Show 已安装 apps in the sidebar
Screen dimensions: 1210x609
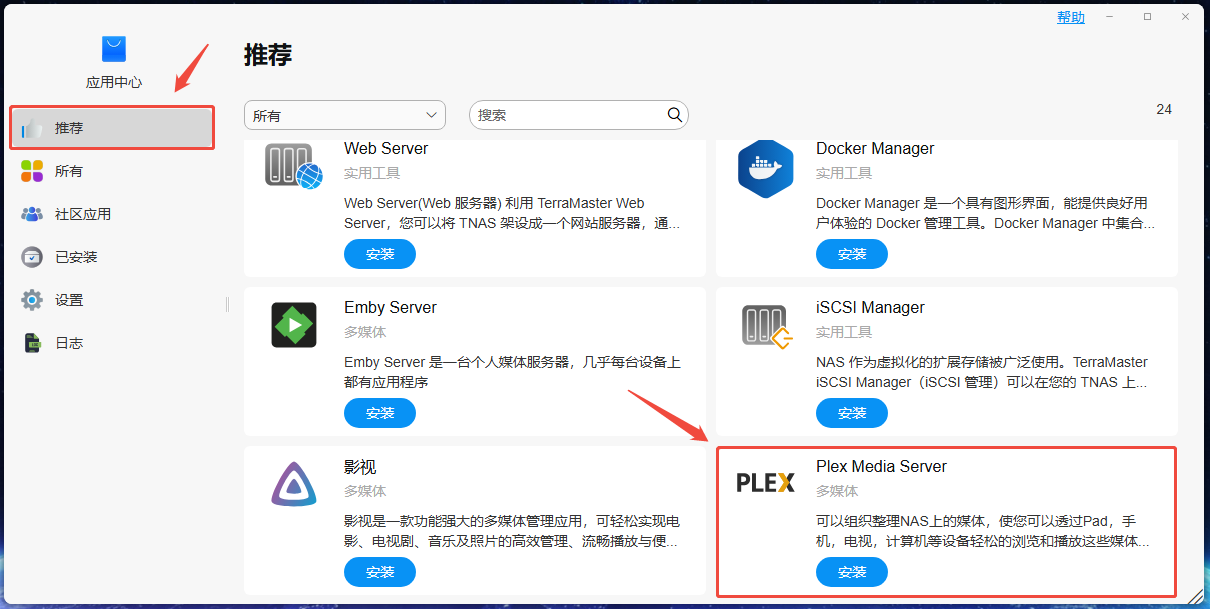pyautogui.click(x=112, y=257)
